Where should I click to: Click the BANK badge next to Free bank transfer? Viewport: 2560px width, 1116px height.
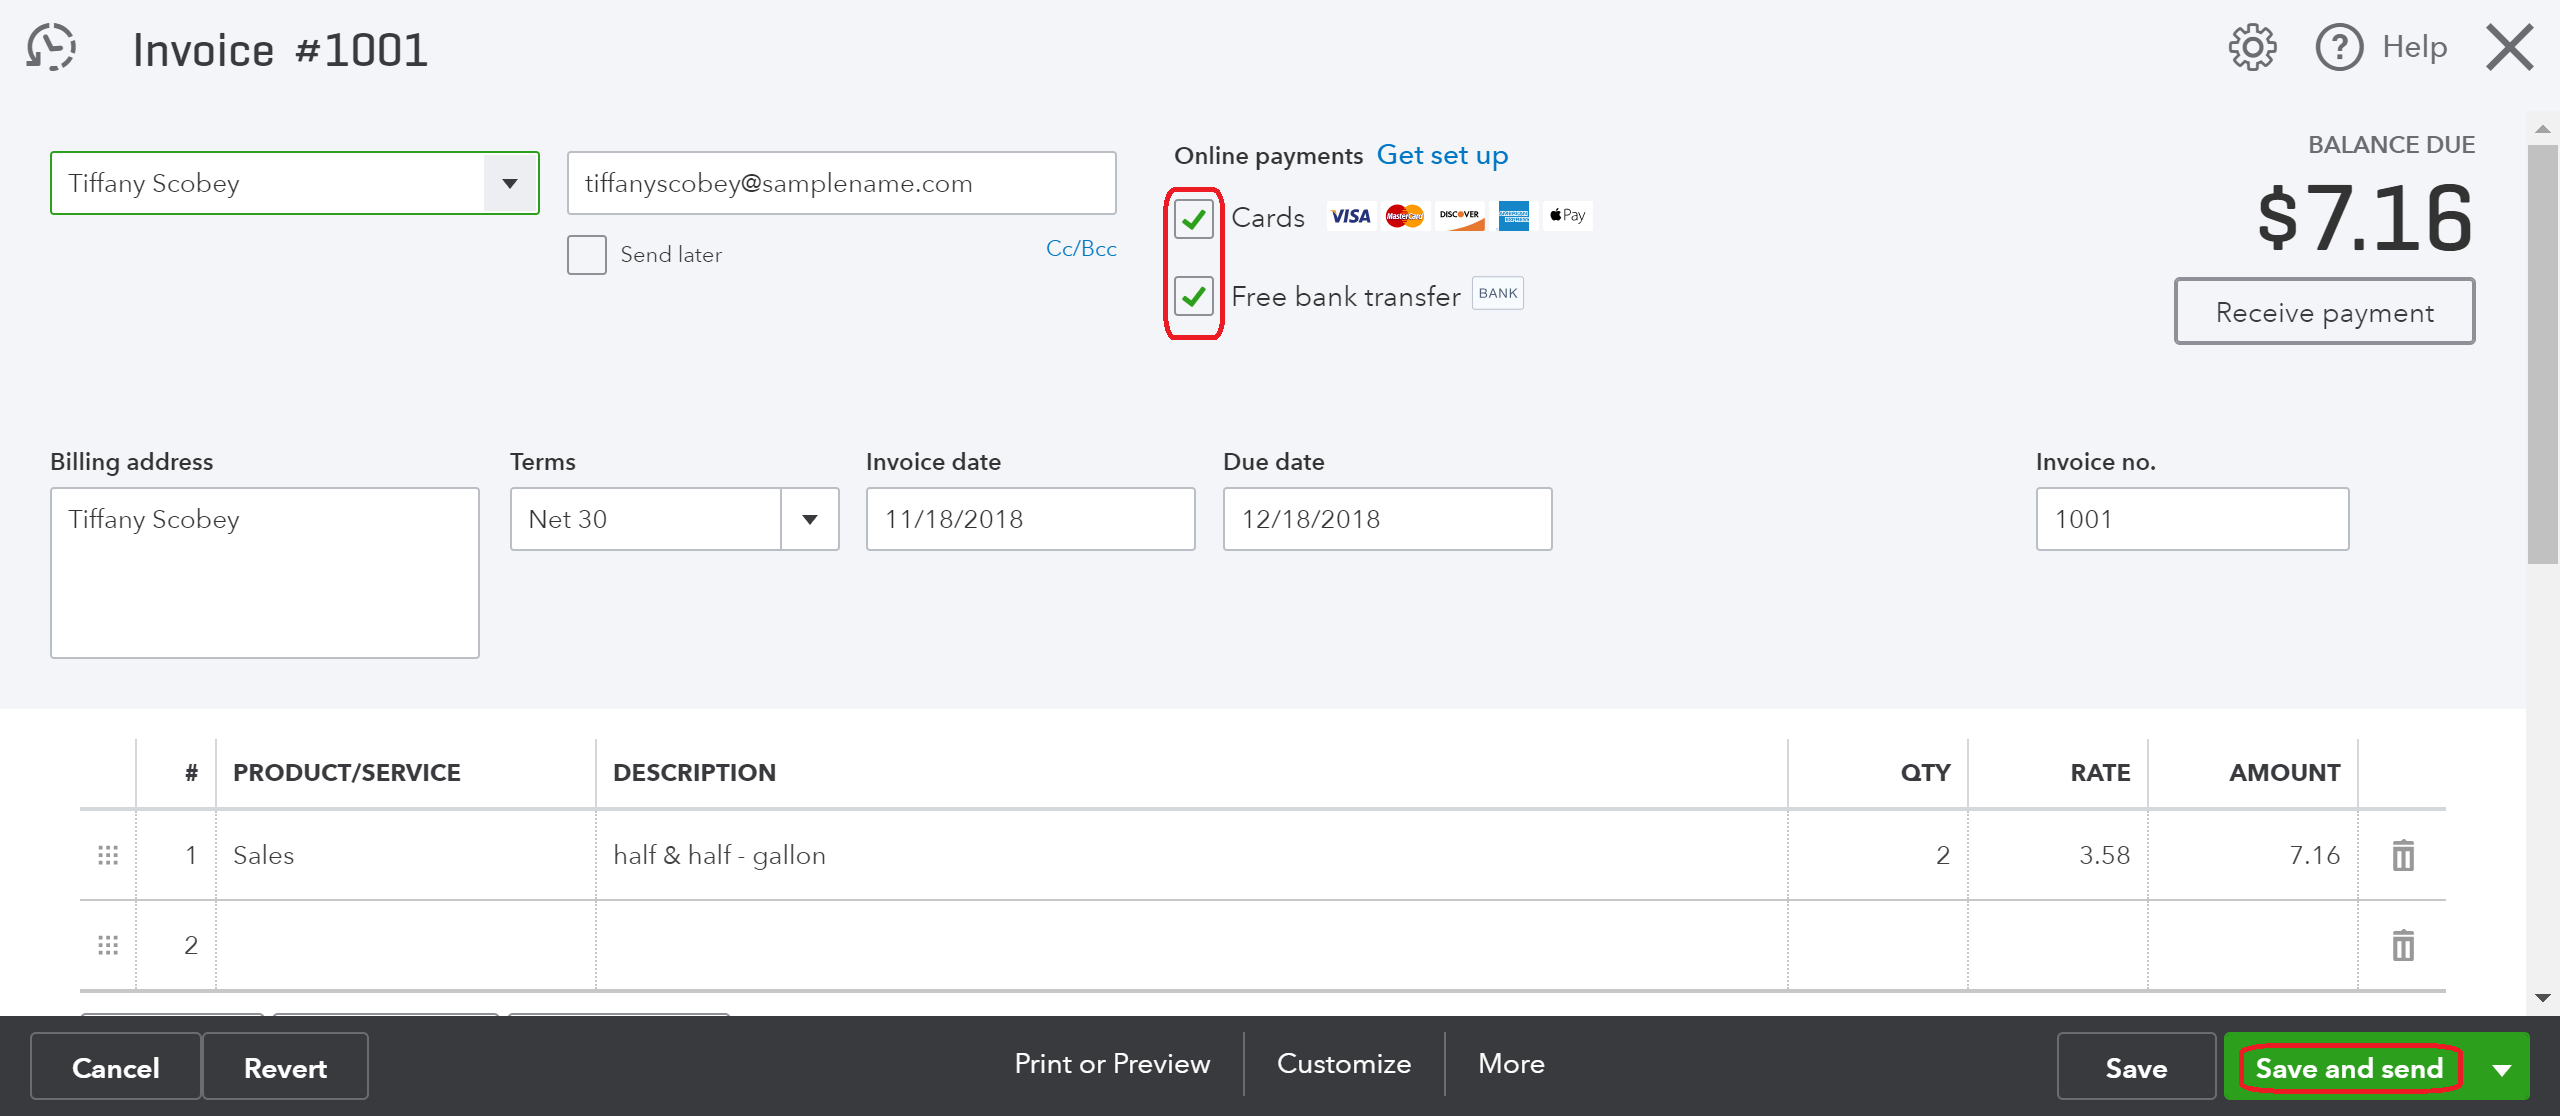(1497, 292)
